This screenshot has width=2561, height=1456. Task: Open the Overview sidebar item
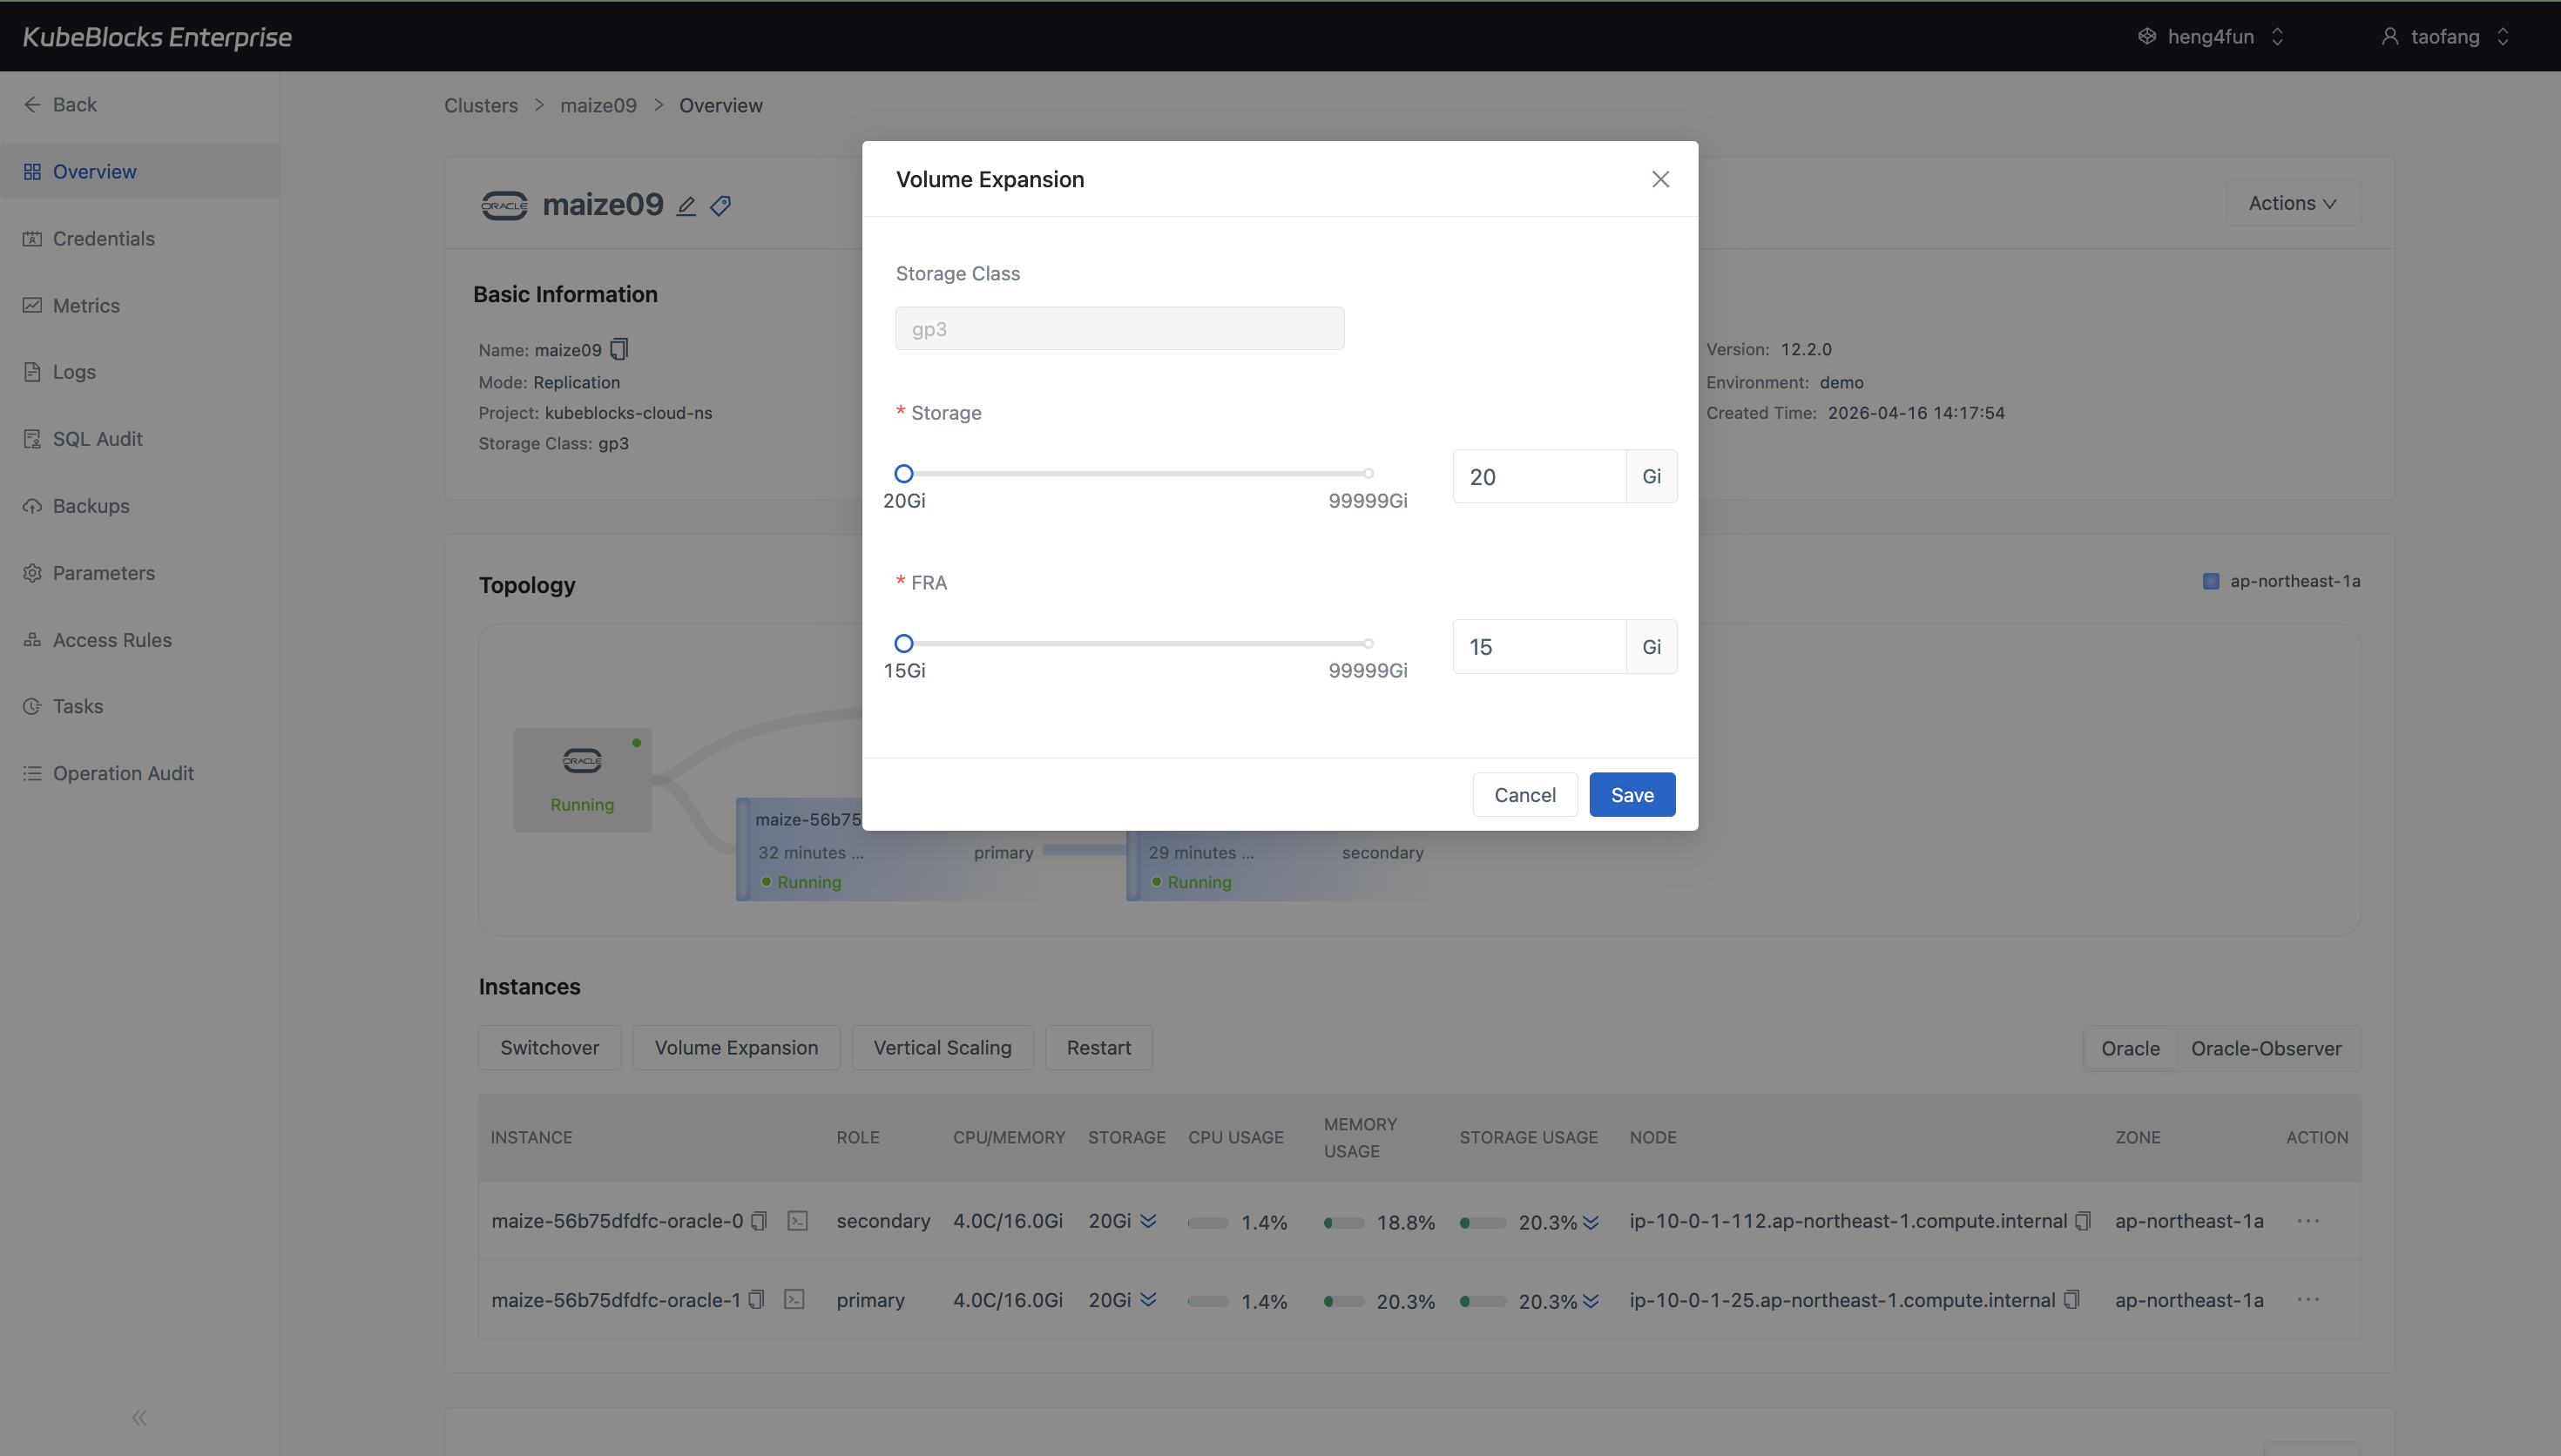click(140, 172)
